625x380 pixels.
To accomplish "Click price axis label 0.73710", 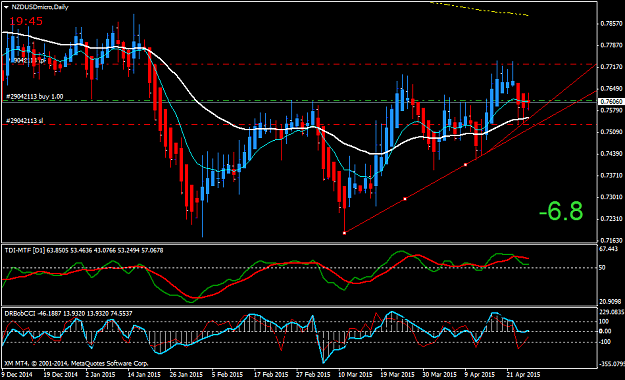I will click(x=611, y=175).
